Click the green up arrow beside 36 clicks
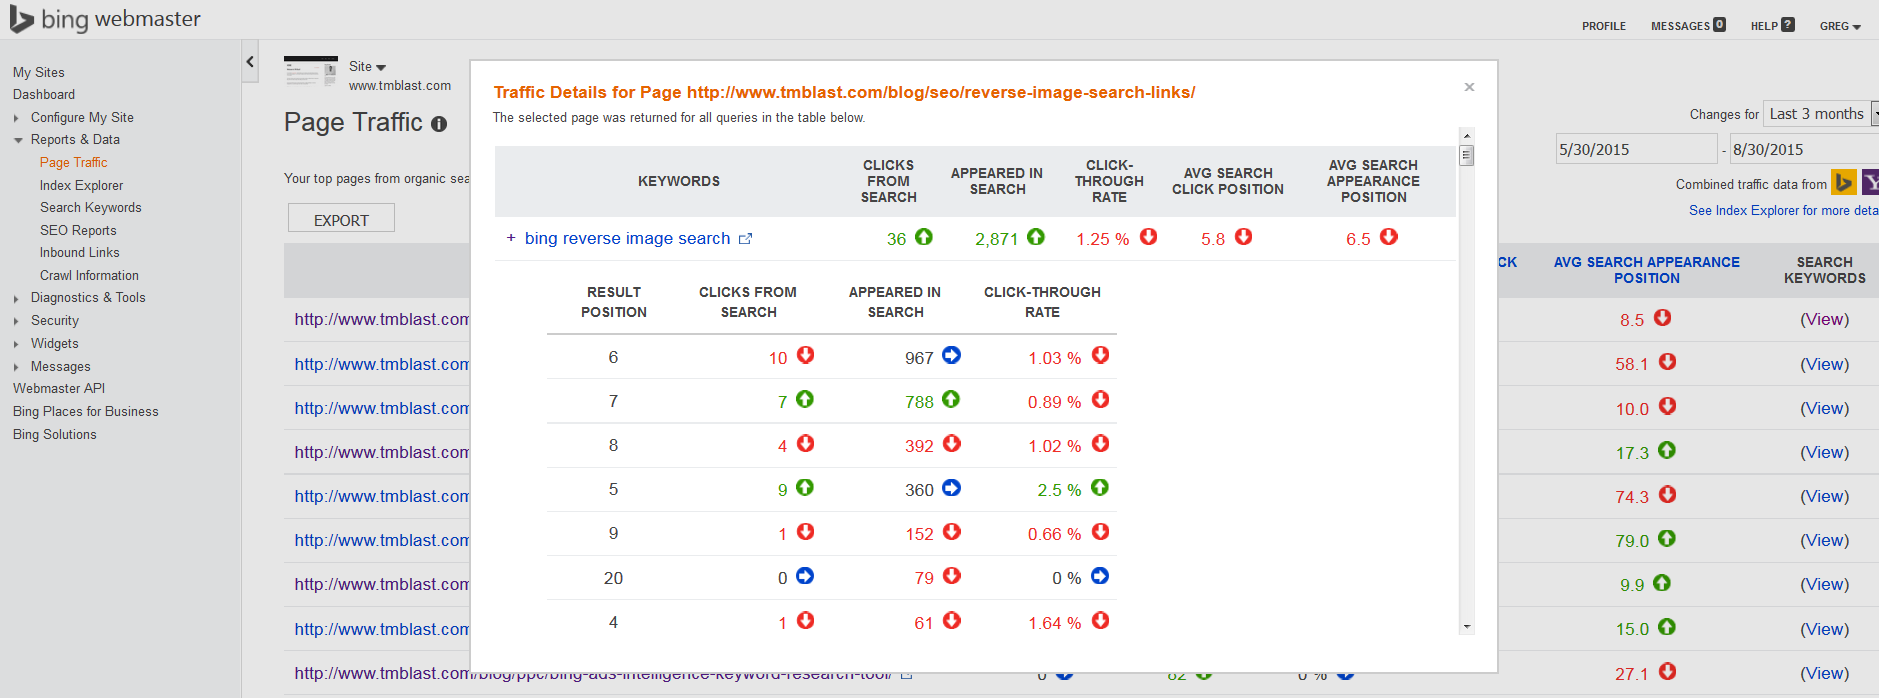This screenshot has height=698, width=1879. click(924, 237)
